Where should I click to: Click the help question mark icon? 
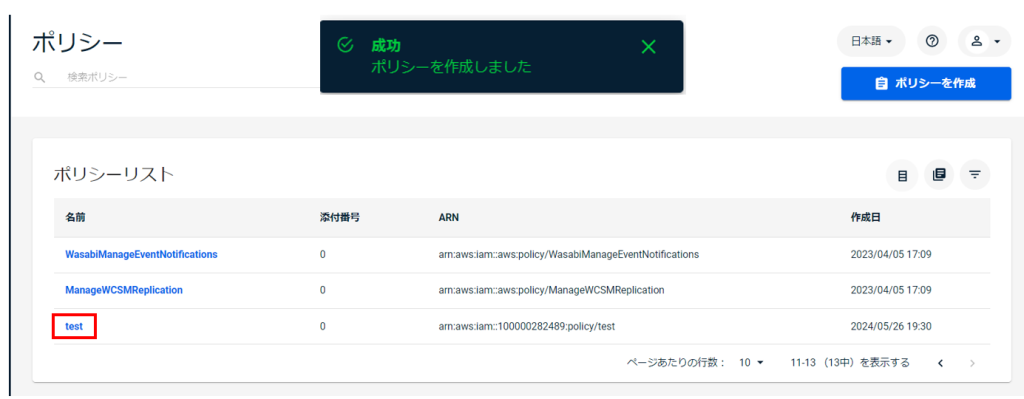[x=932, y=41]
